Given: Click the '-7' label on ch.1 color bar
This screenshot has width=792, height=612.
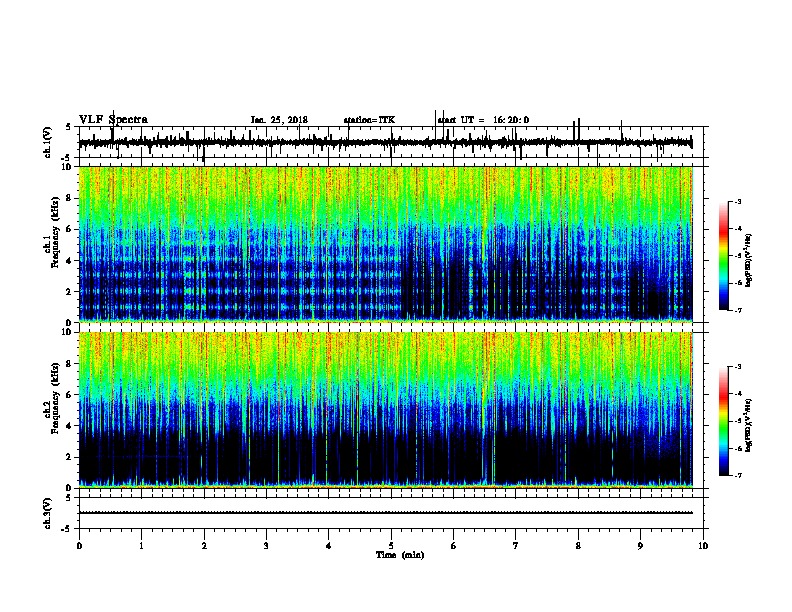Looking at the screenshot, I should click(x=738, y=310).
